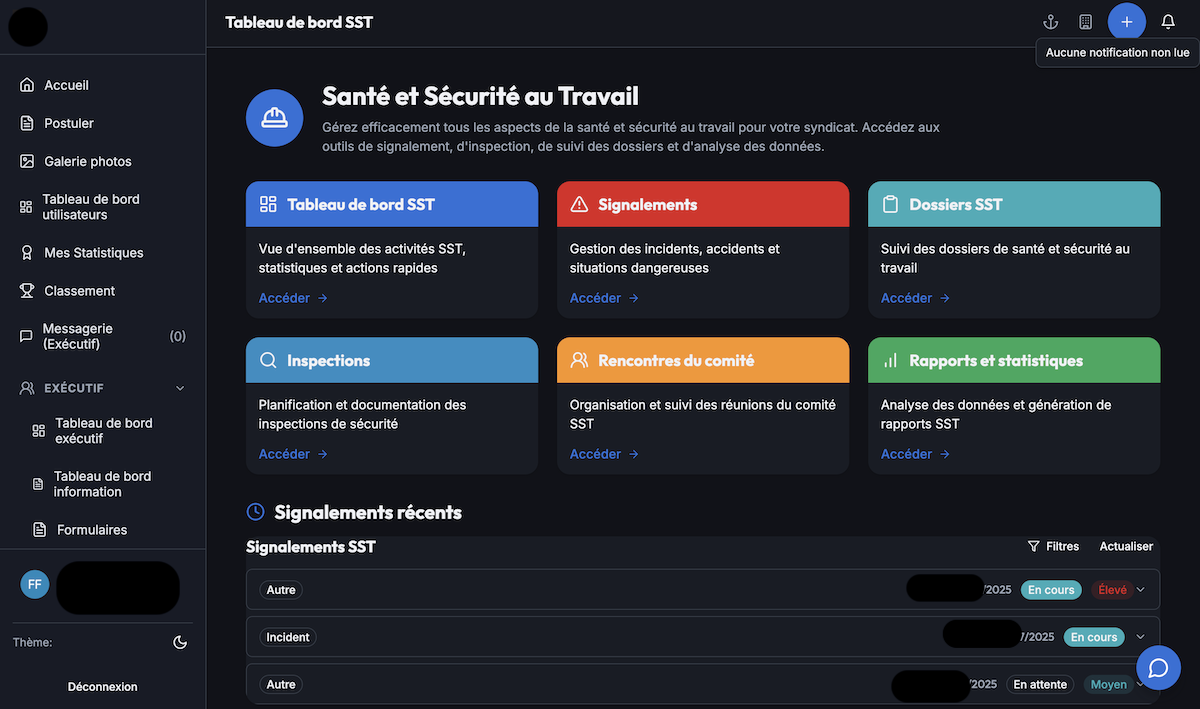Screen dimensions: 1200x709
Task: Click the building icon in top bar
Action: click(1085, 22)
